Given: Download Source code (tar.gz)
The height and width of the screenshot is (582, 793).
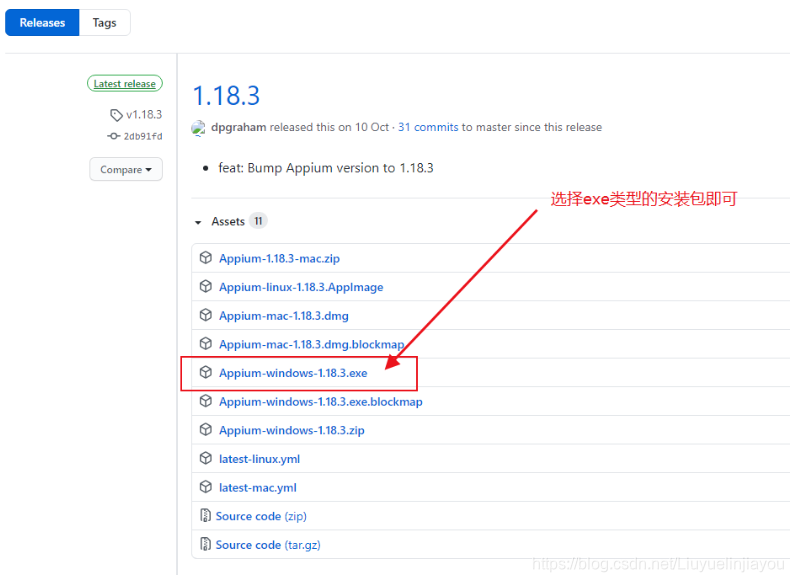Looking at the screenshot, I should pyautogui.click(x=268, y=545).
